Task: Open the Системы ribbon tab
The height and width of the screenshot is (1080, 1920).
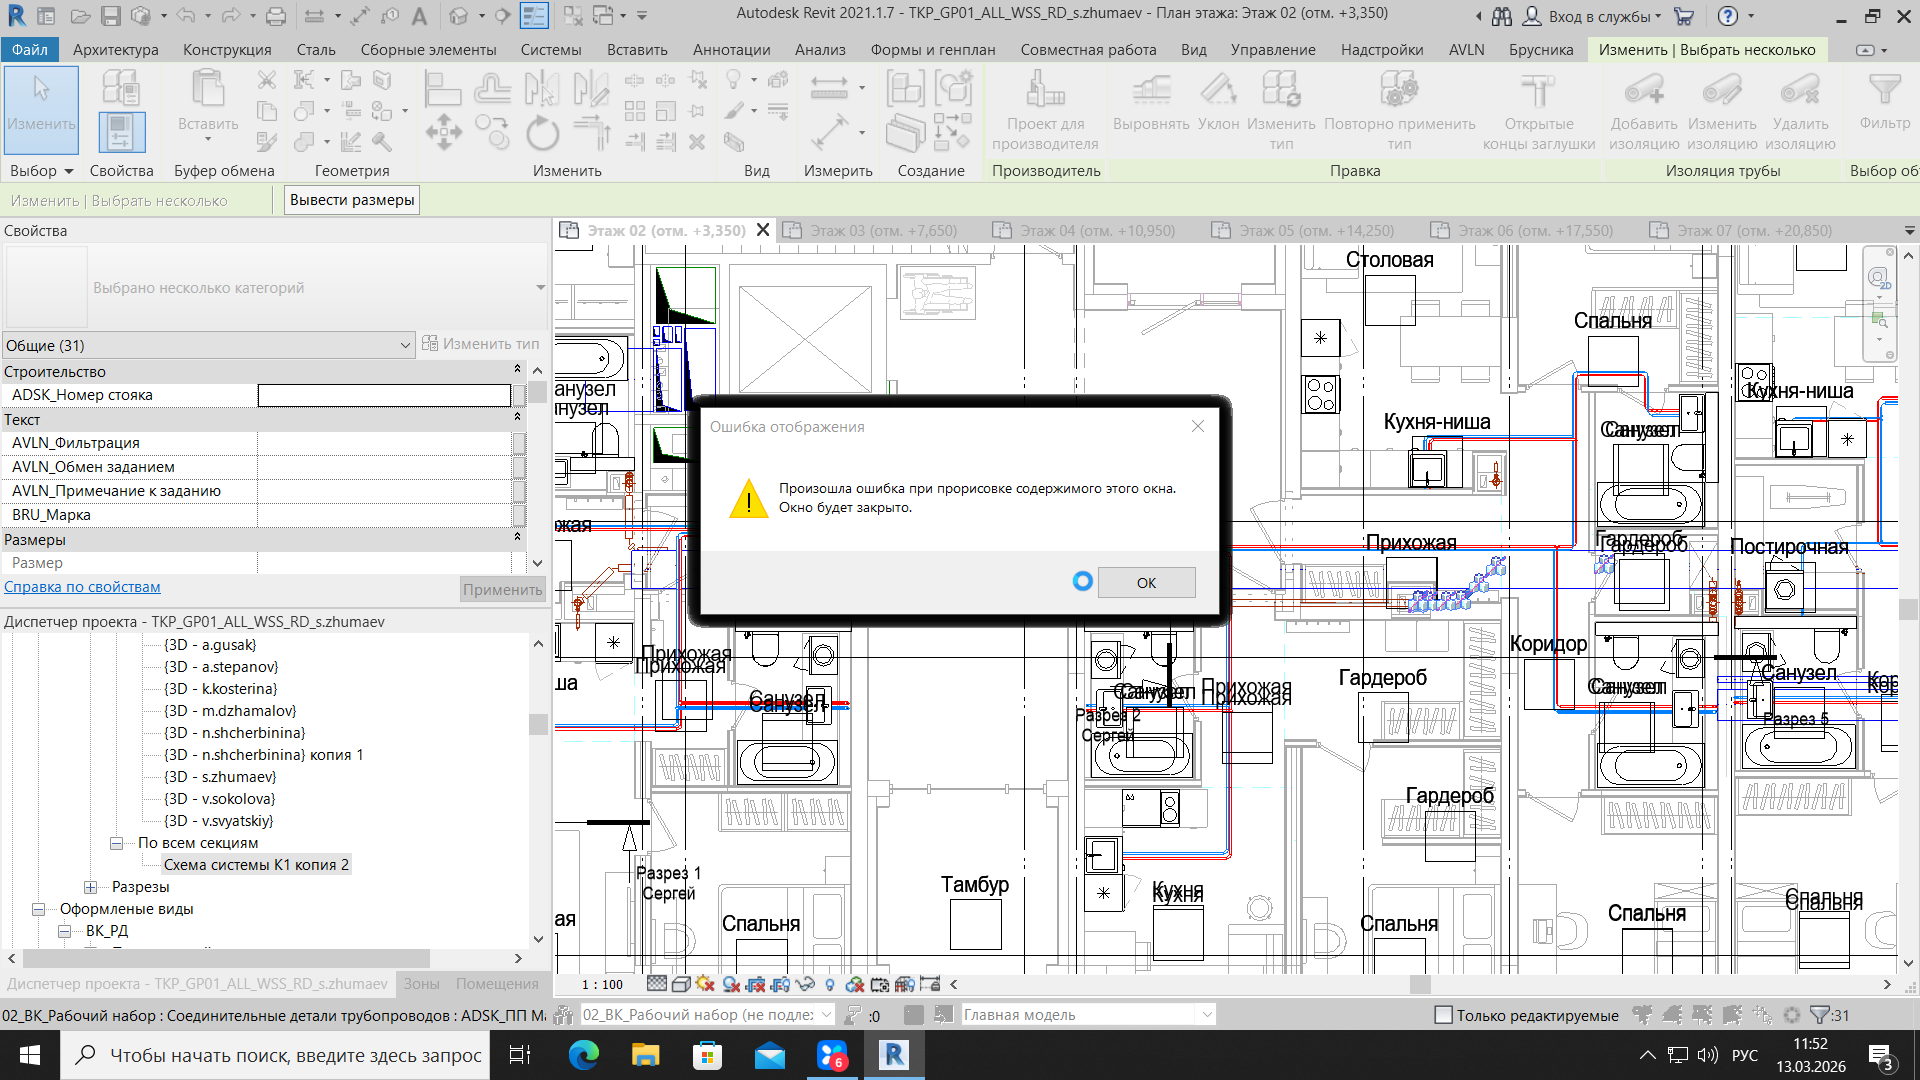Action: click(x=550, y=50)
